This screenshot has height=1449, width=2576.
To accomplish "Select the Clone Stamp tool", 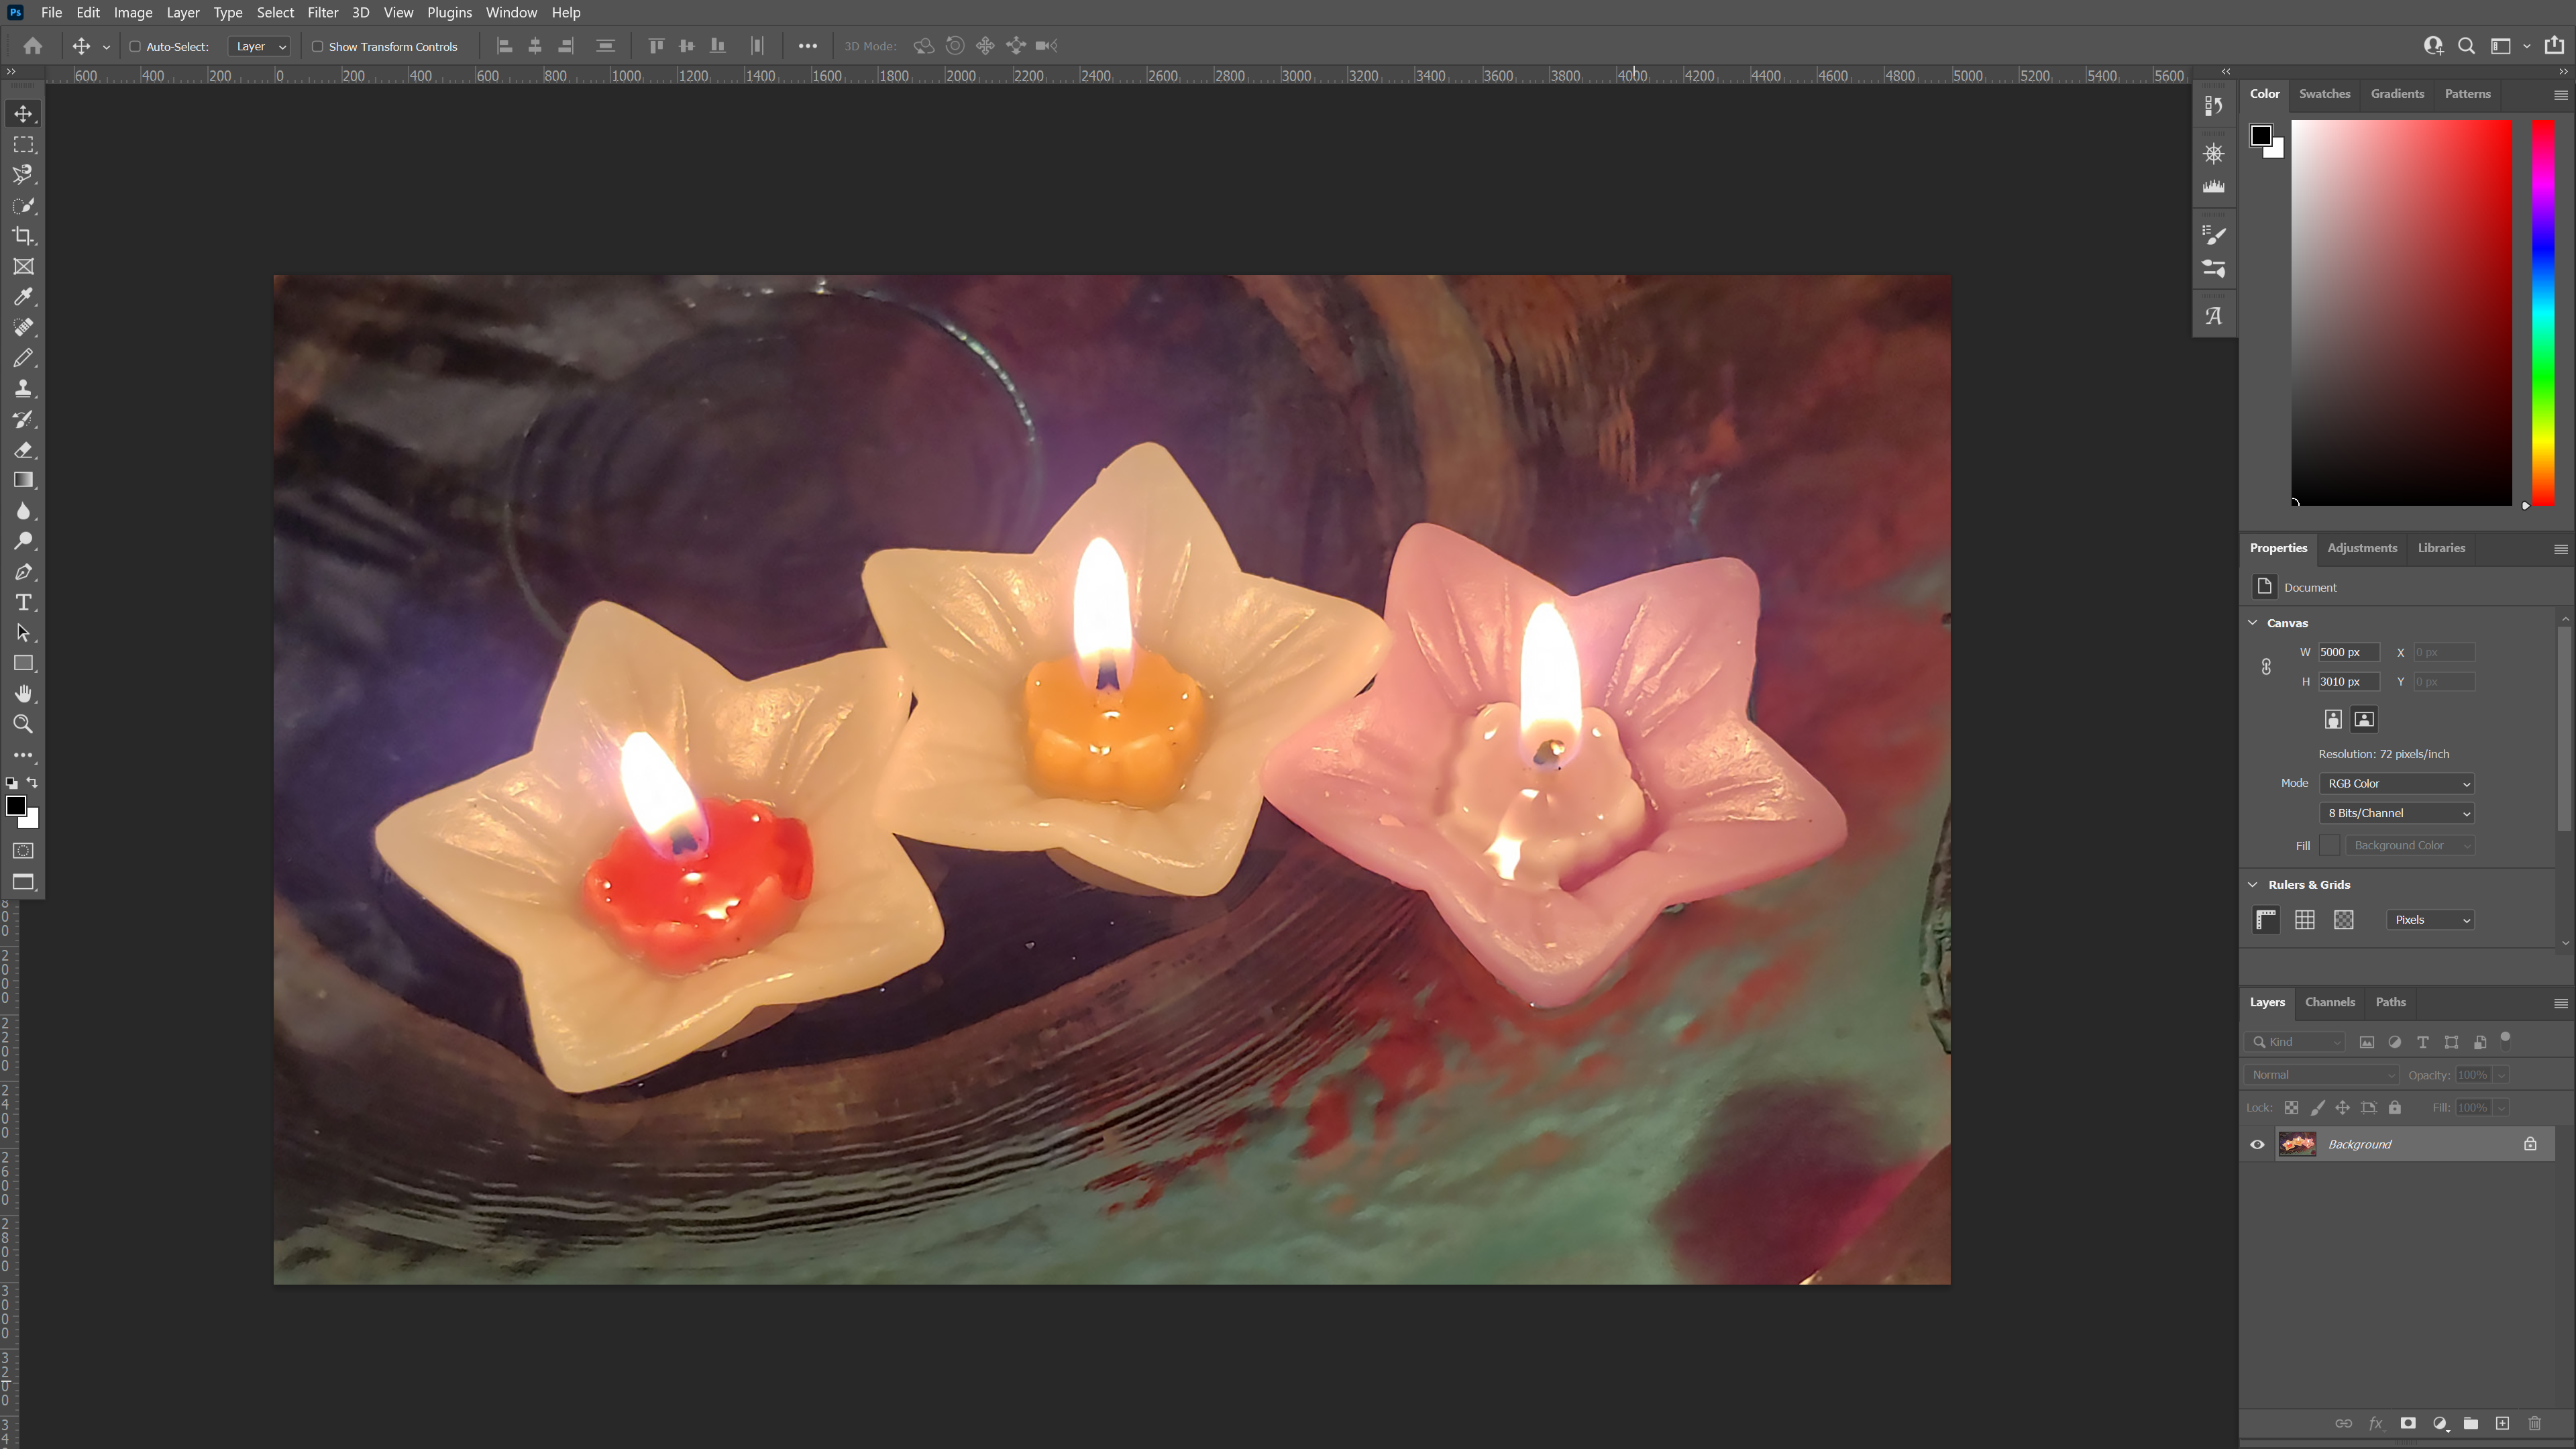I will click(x=23, y=389).
